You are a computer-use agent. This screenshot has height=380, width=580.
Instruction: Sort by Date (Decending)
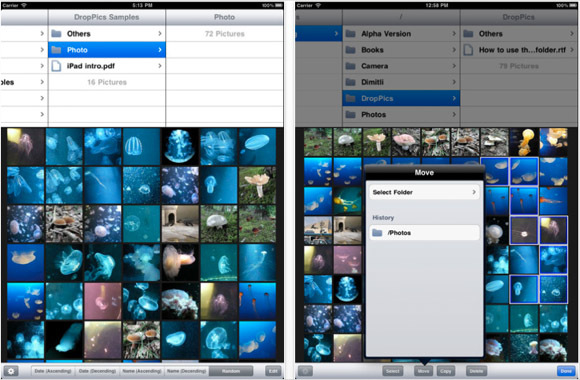(98, 371)
